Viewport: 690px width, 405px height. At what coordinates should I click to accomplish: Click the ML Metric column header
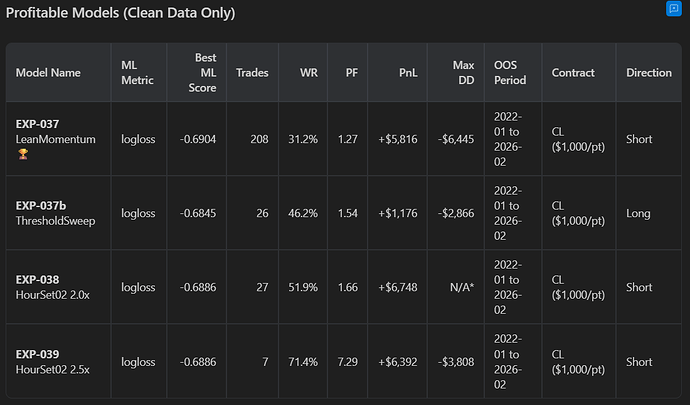click(137, 73)
